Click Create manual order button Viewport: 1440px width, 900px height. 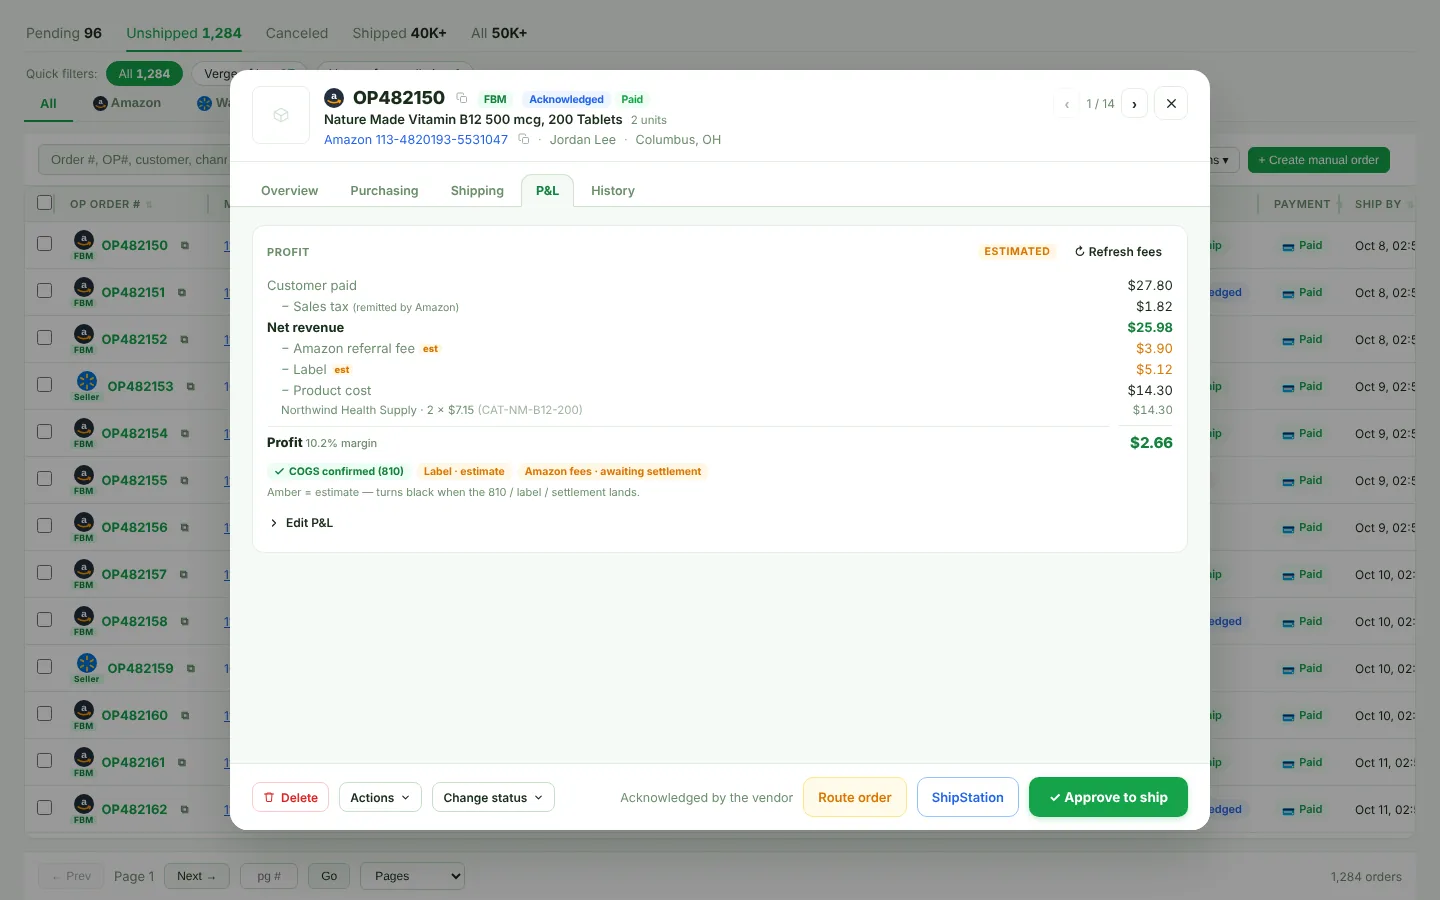click(x=1318, y=160)
